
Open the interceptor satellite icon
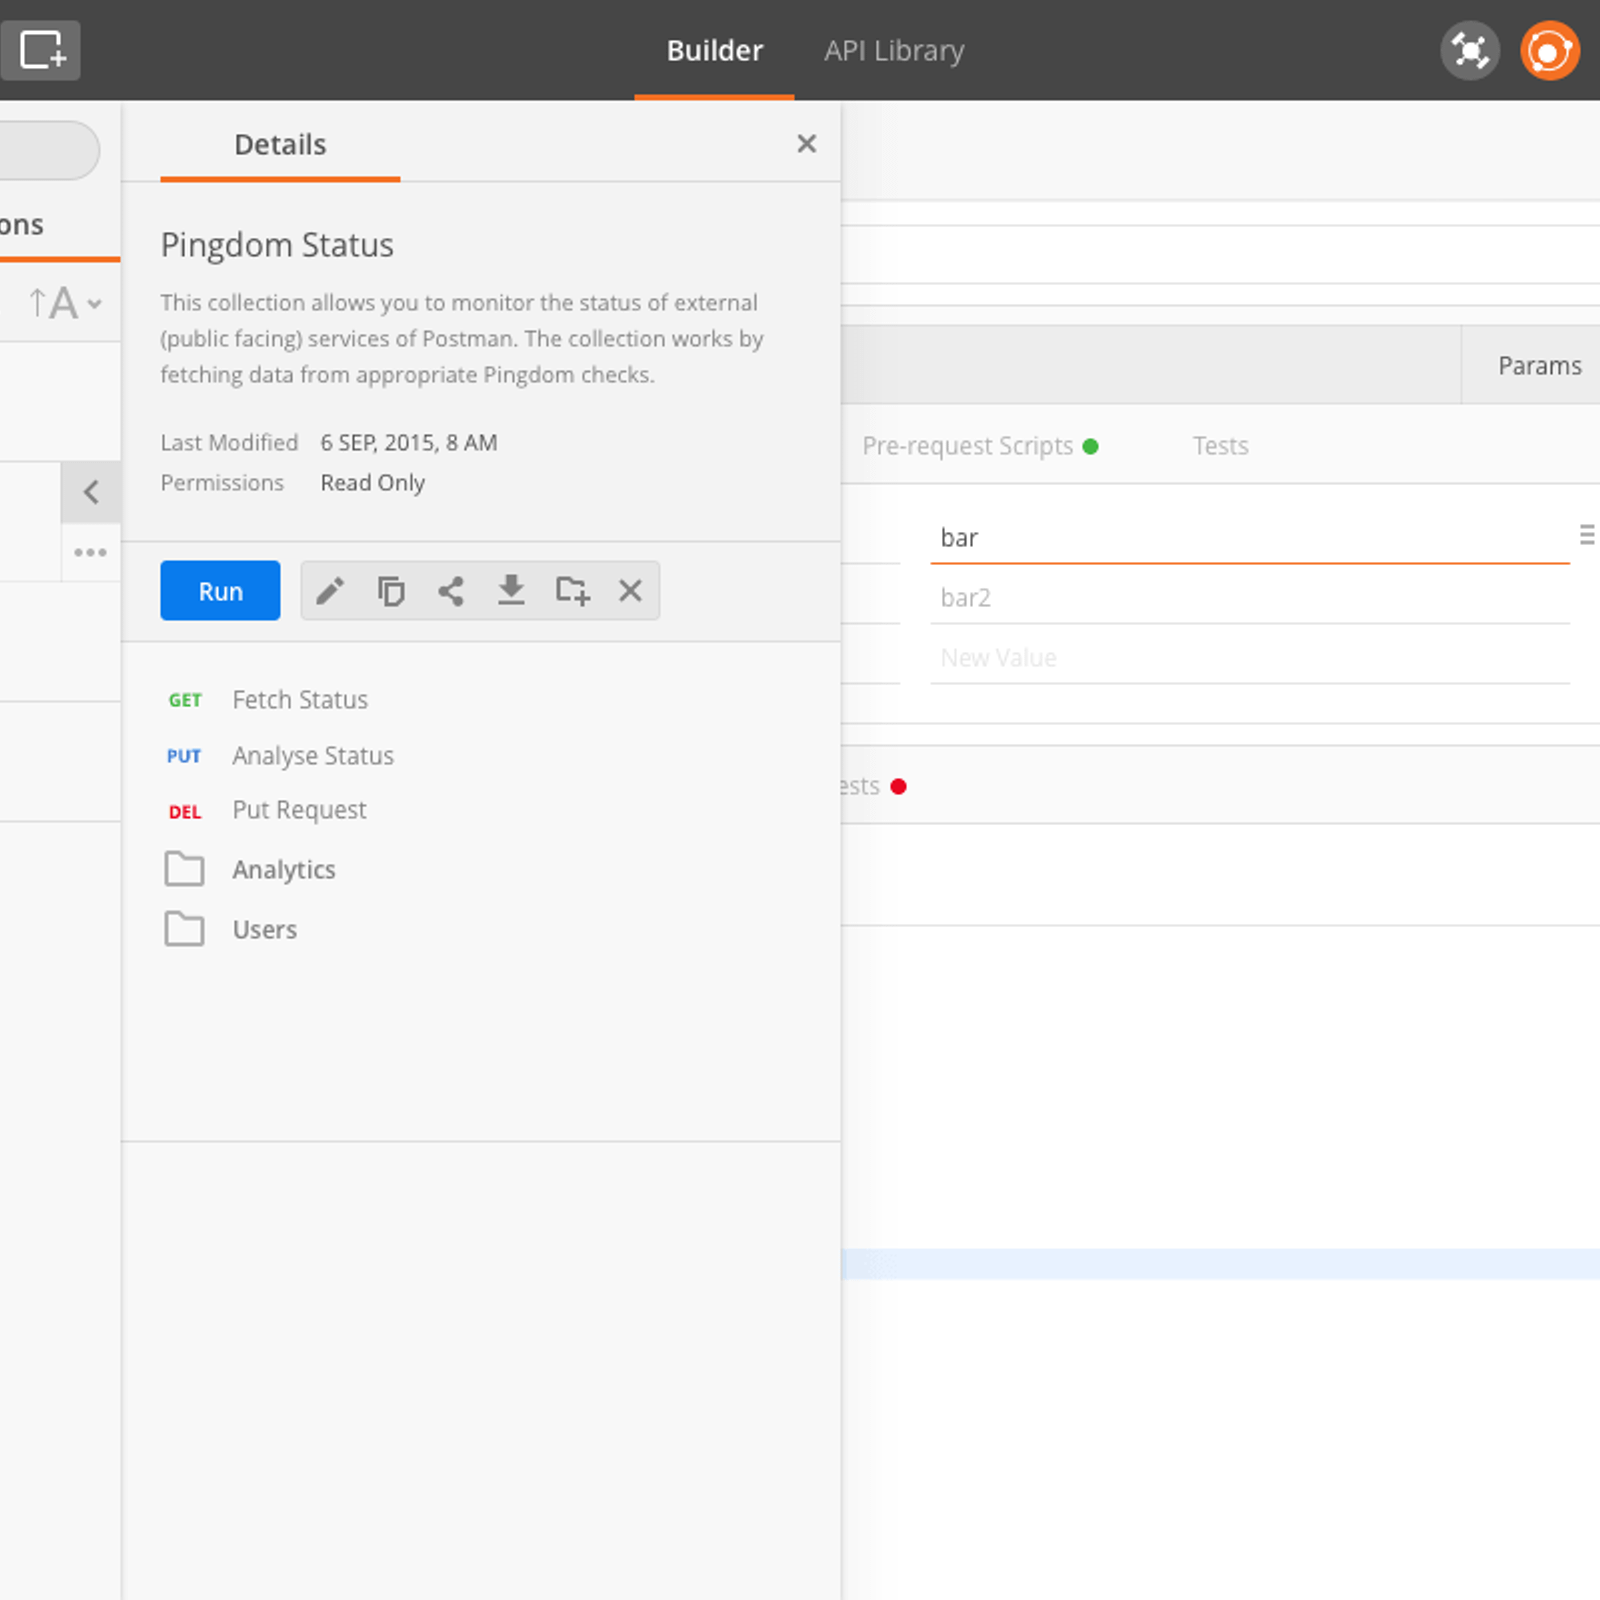pyautogui.click(x=1469, y=50)
